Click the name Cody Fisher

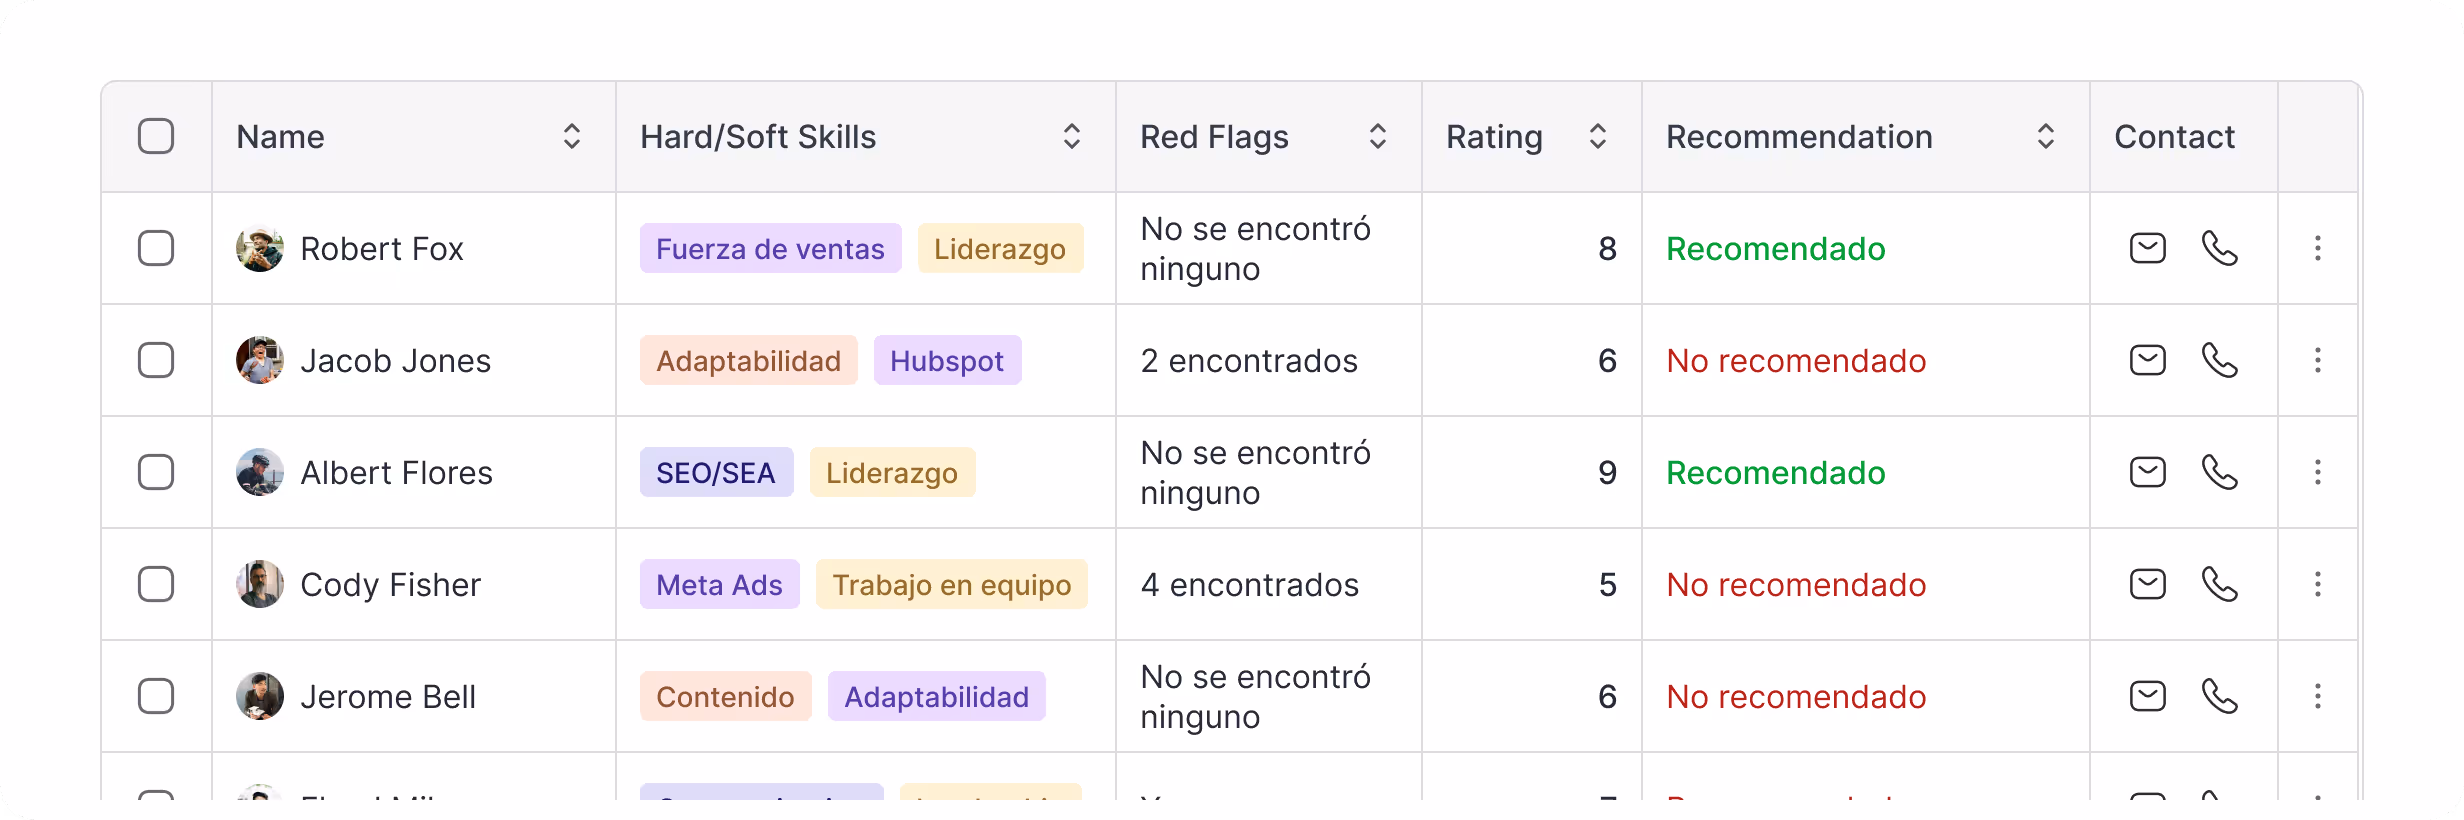click(391, 585)
